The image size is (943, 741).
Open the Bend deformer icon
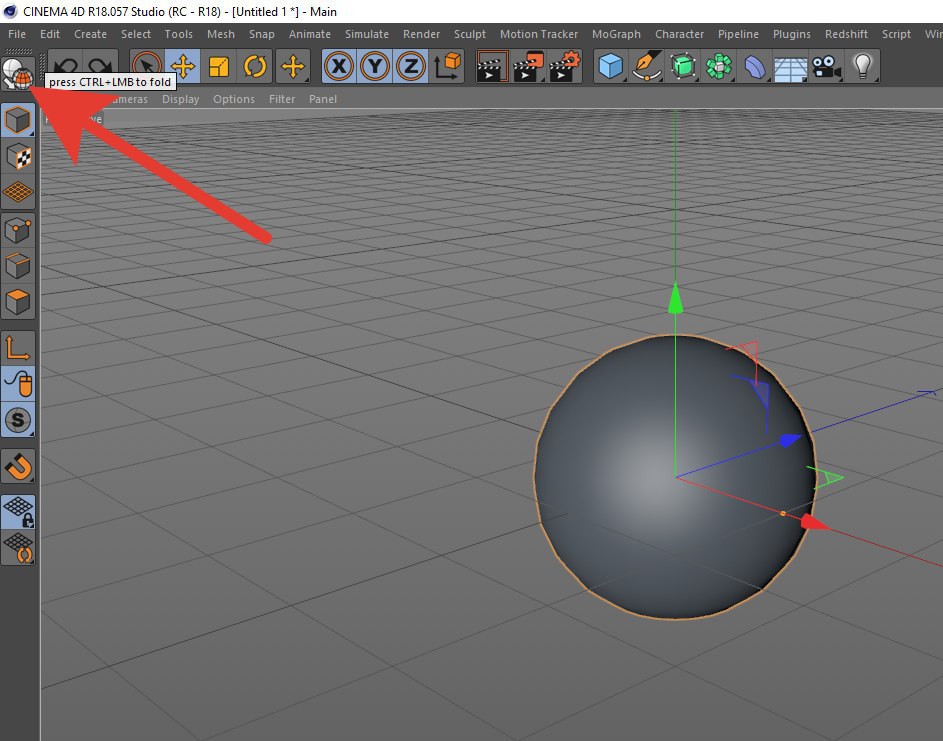(755, 66)
